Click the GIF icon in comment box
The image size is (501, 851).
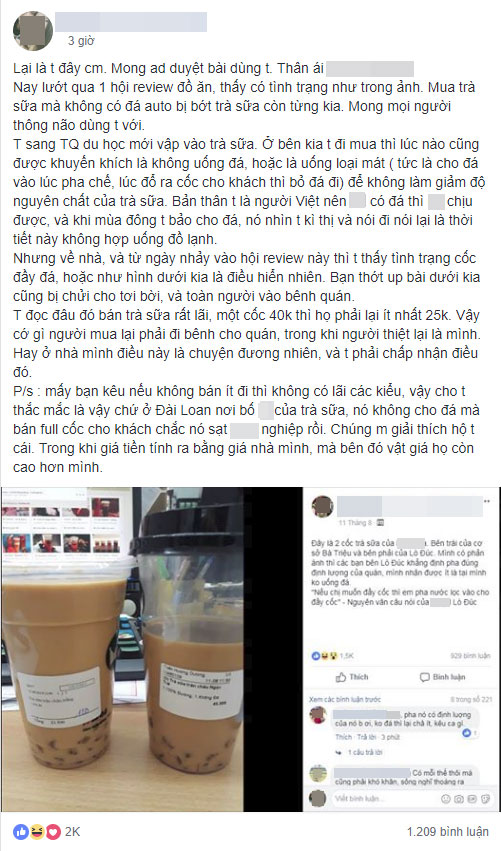(x=472, y=798)
